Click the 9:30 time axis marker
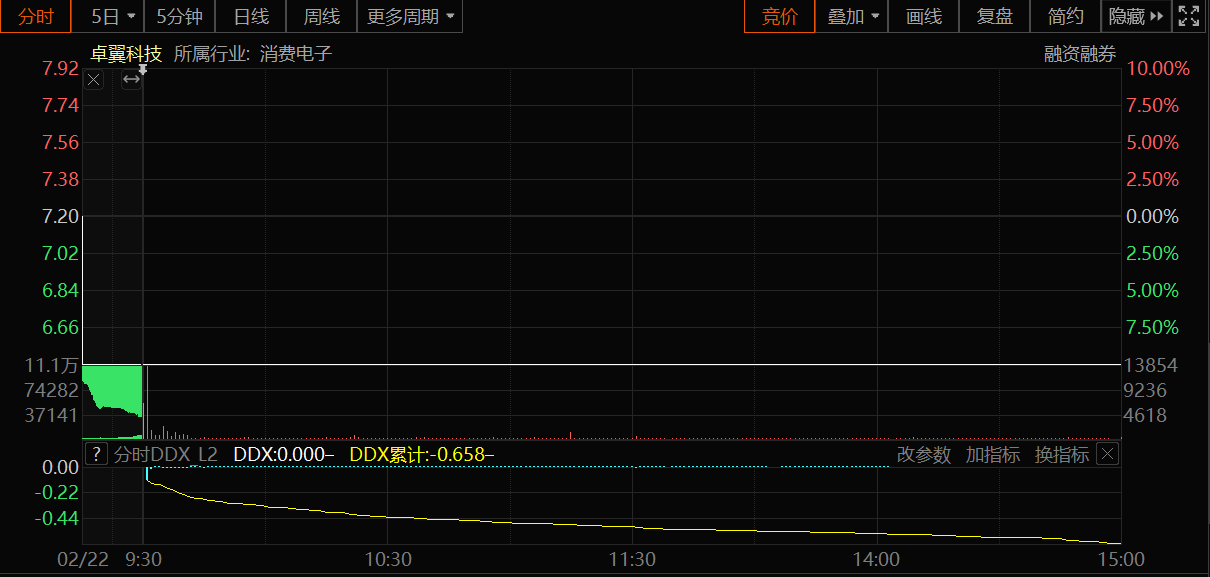The width and height of the screenshot is (1210, 577). (144, 559)
